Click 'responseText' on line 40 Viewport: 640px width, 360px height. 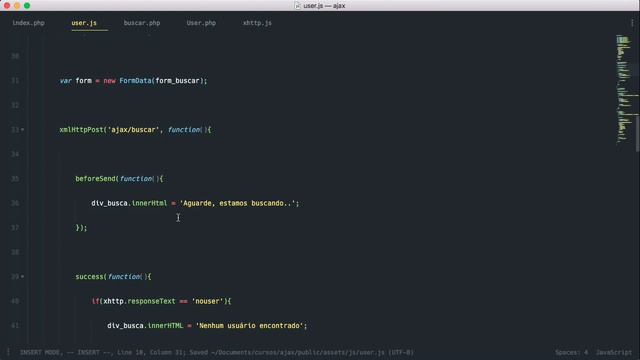coord(151,301)
